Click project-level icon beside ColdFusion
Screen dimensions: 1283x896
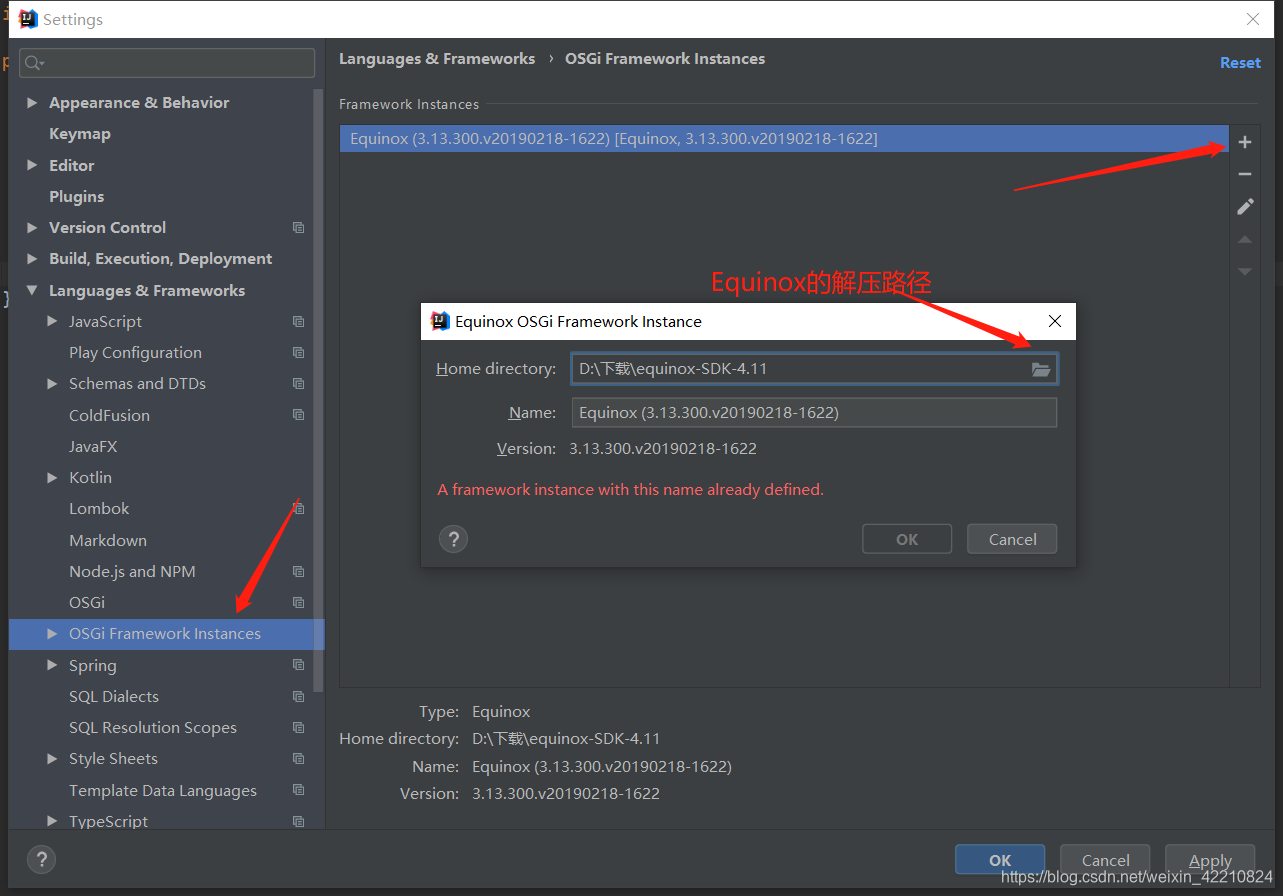click(x=298, y=415)
